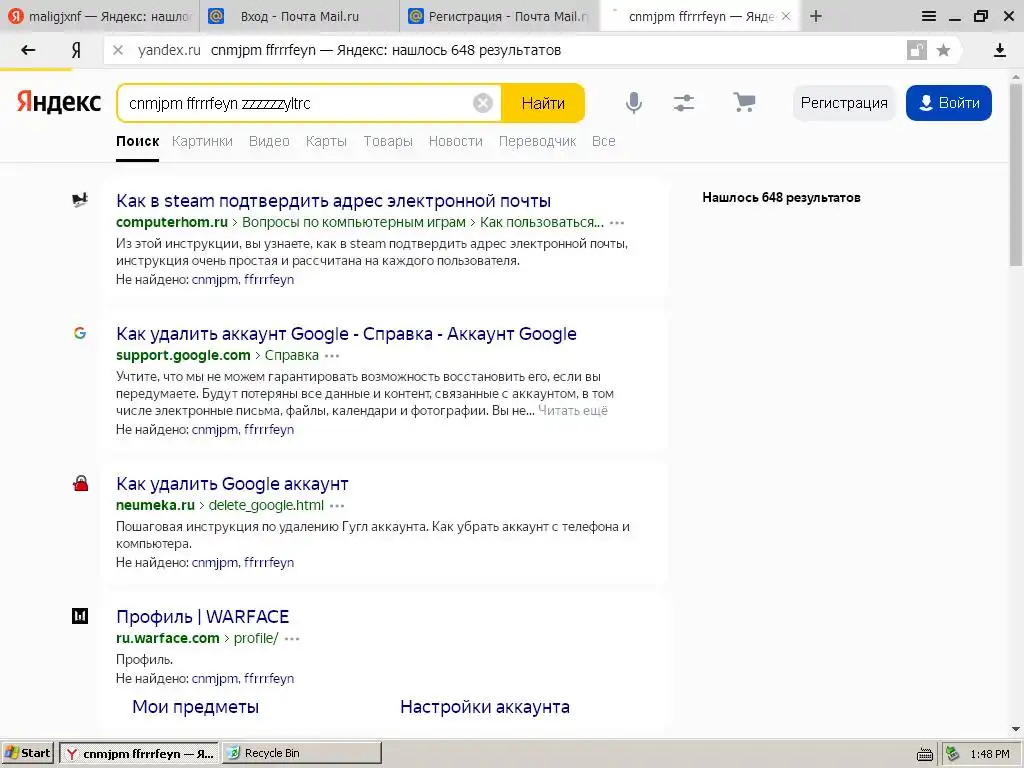Open more options dots for ru.warface.com result
1024x768 pixels.
click(x=292, y=639)
